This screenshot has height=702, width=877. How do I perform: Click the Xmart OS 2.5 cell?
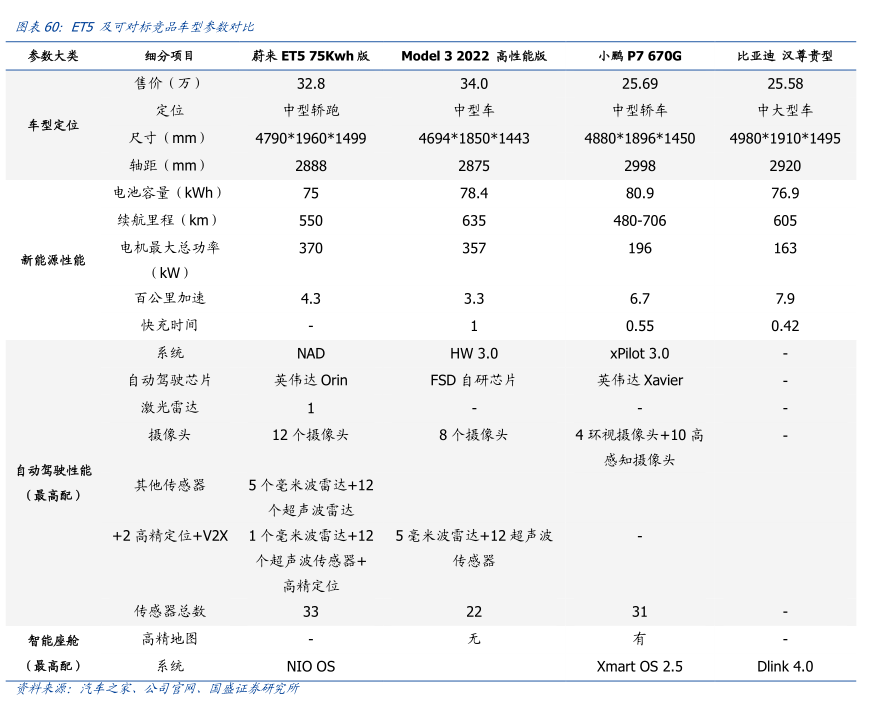pyautogui.click(x=639, y=666)
